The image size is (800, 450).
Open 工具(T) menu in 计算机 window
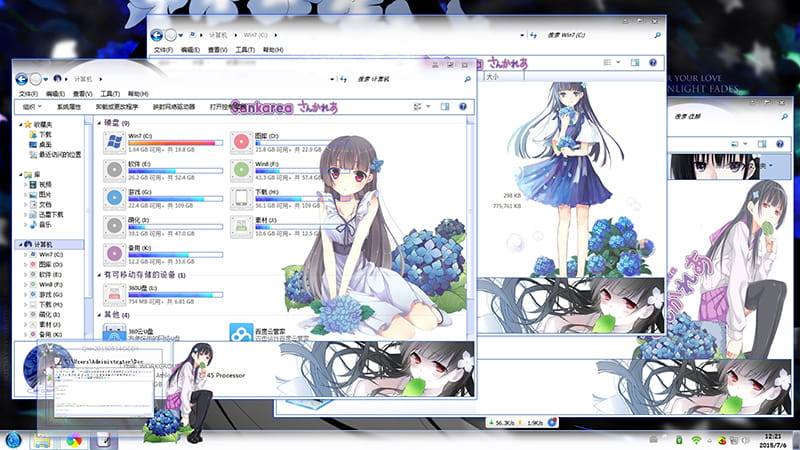coord(110,94)
